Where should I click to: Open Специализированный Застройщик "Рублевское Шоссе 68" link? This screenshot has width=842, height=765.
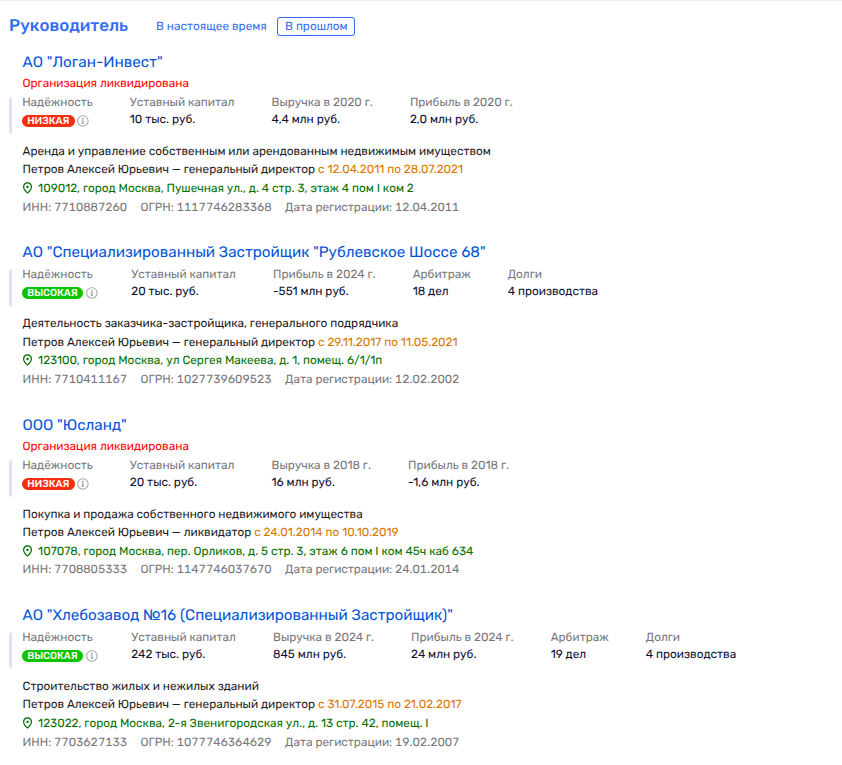point(254,252)
